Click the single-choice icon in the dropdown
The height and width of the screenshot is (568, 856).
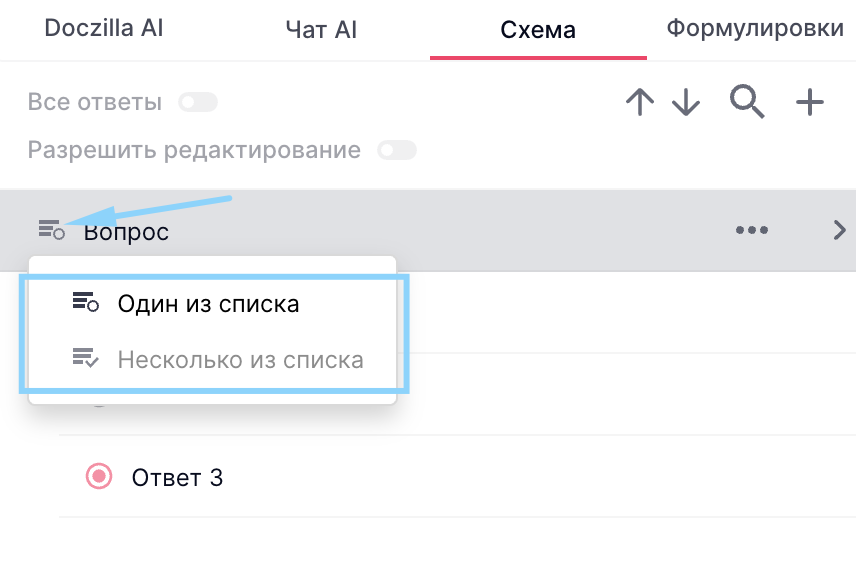pyautogui.click(x=86, y=303)
